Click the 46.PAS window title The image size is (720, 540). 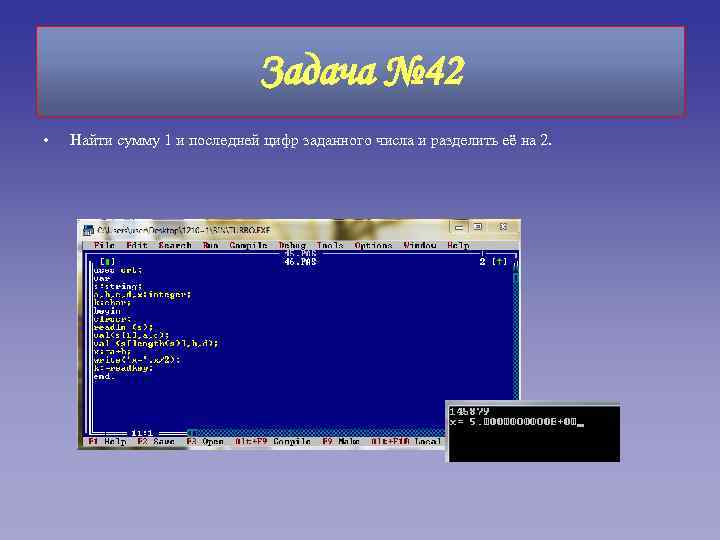click(300, 262)
